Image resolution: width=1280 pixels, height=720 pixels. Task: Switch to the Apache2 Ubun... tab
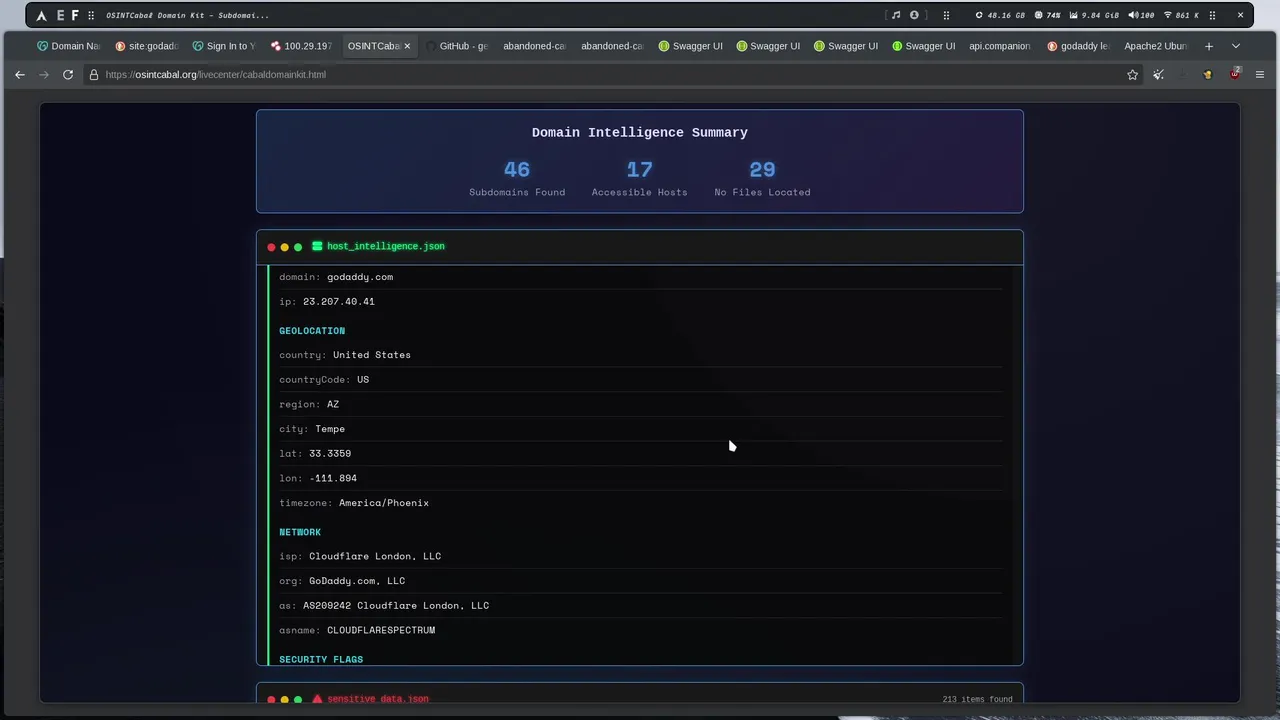(x=1155, y=46)
